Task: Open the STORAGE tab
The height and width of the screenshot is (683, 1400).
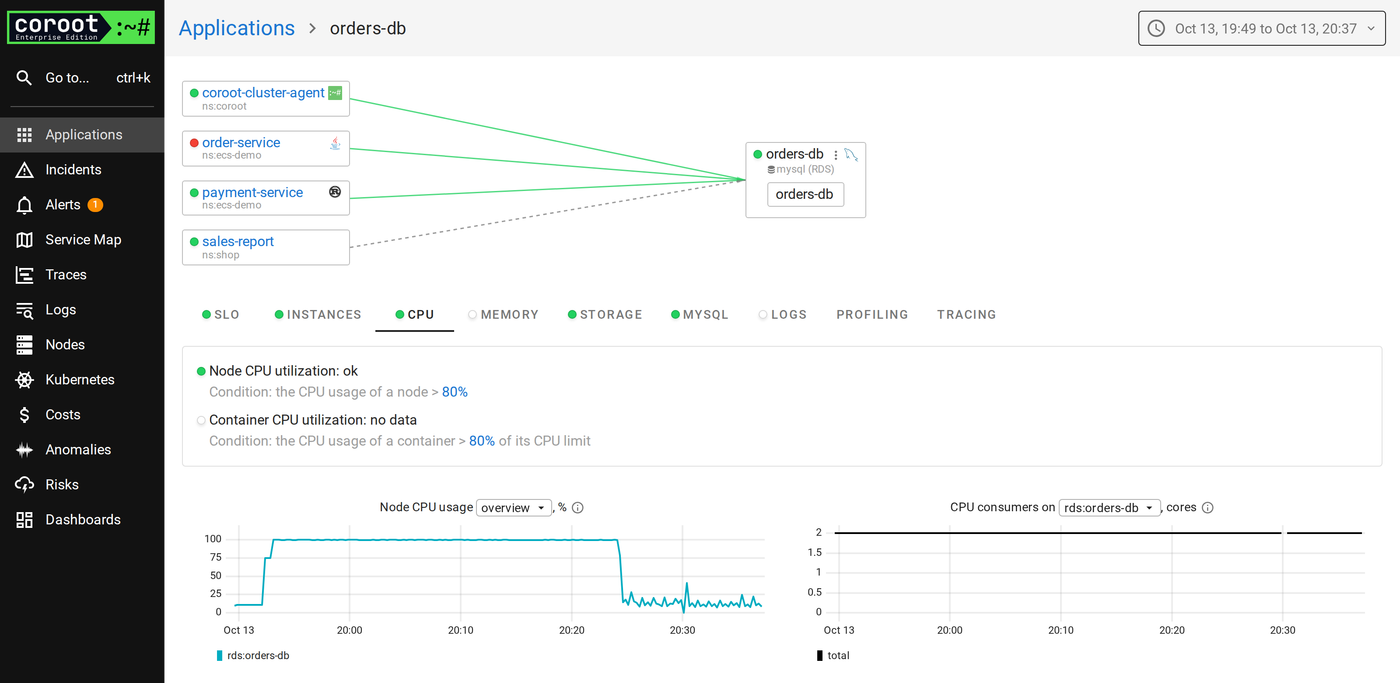Action: [x=605, y=314]
